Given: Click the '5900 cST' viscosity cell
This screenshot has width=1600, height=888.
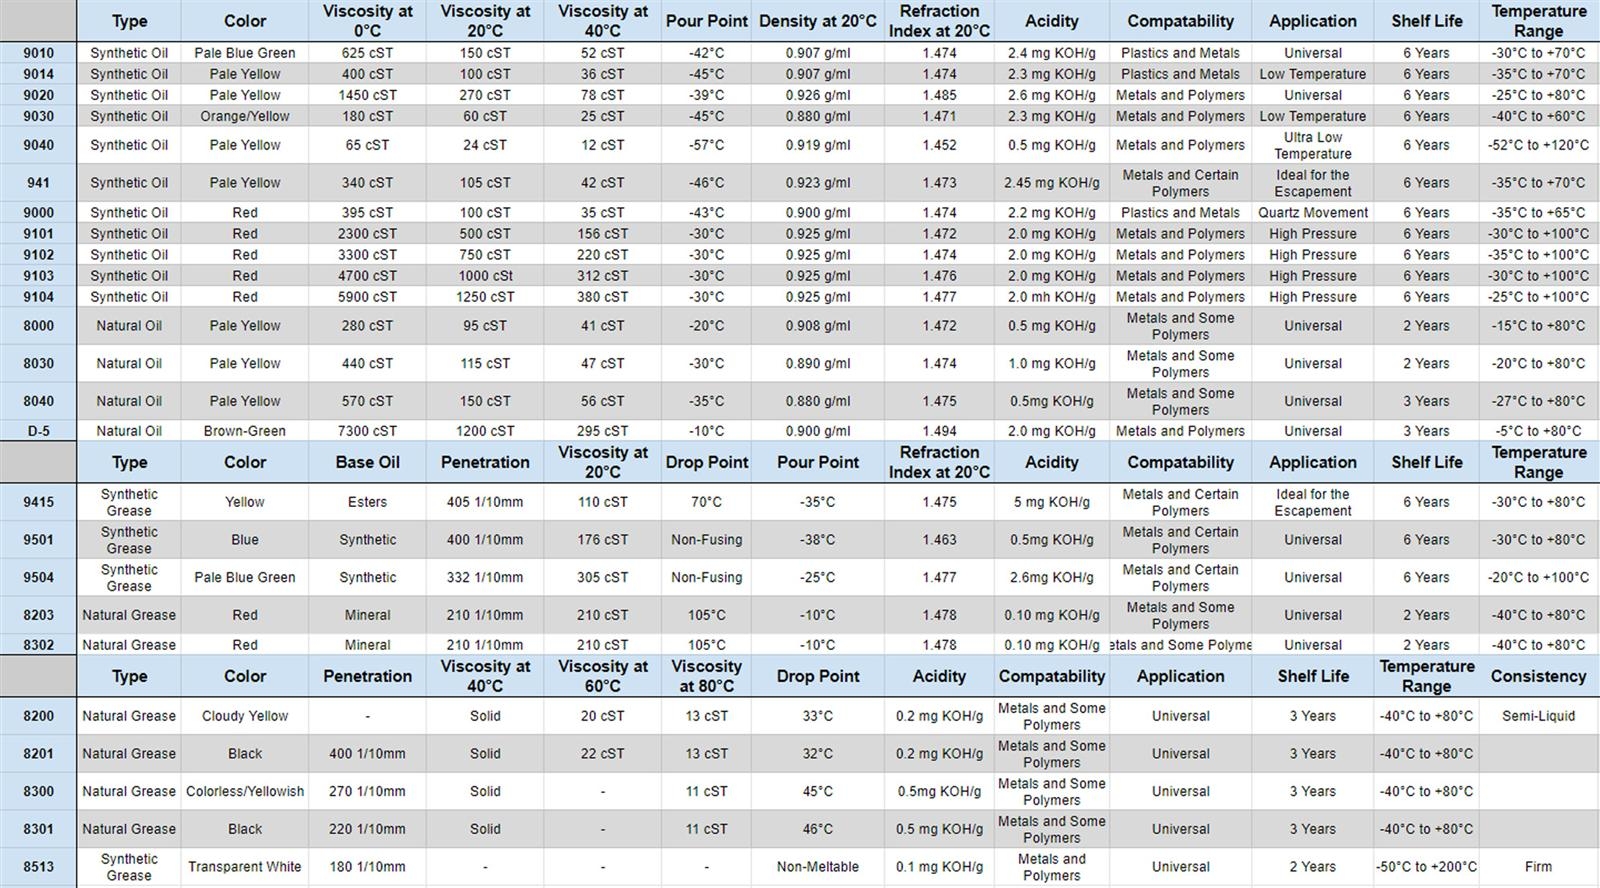Looking at the screenshot, I should tap(367, 297).
